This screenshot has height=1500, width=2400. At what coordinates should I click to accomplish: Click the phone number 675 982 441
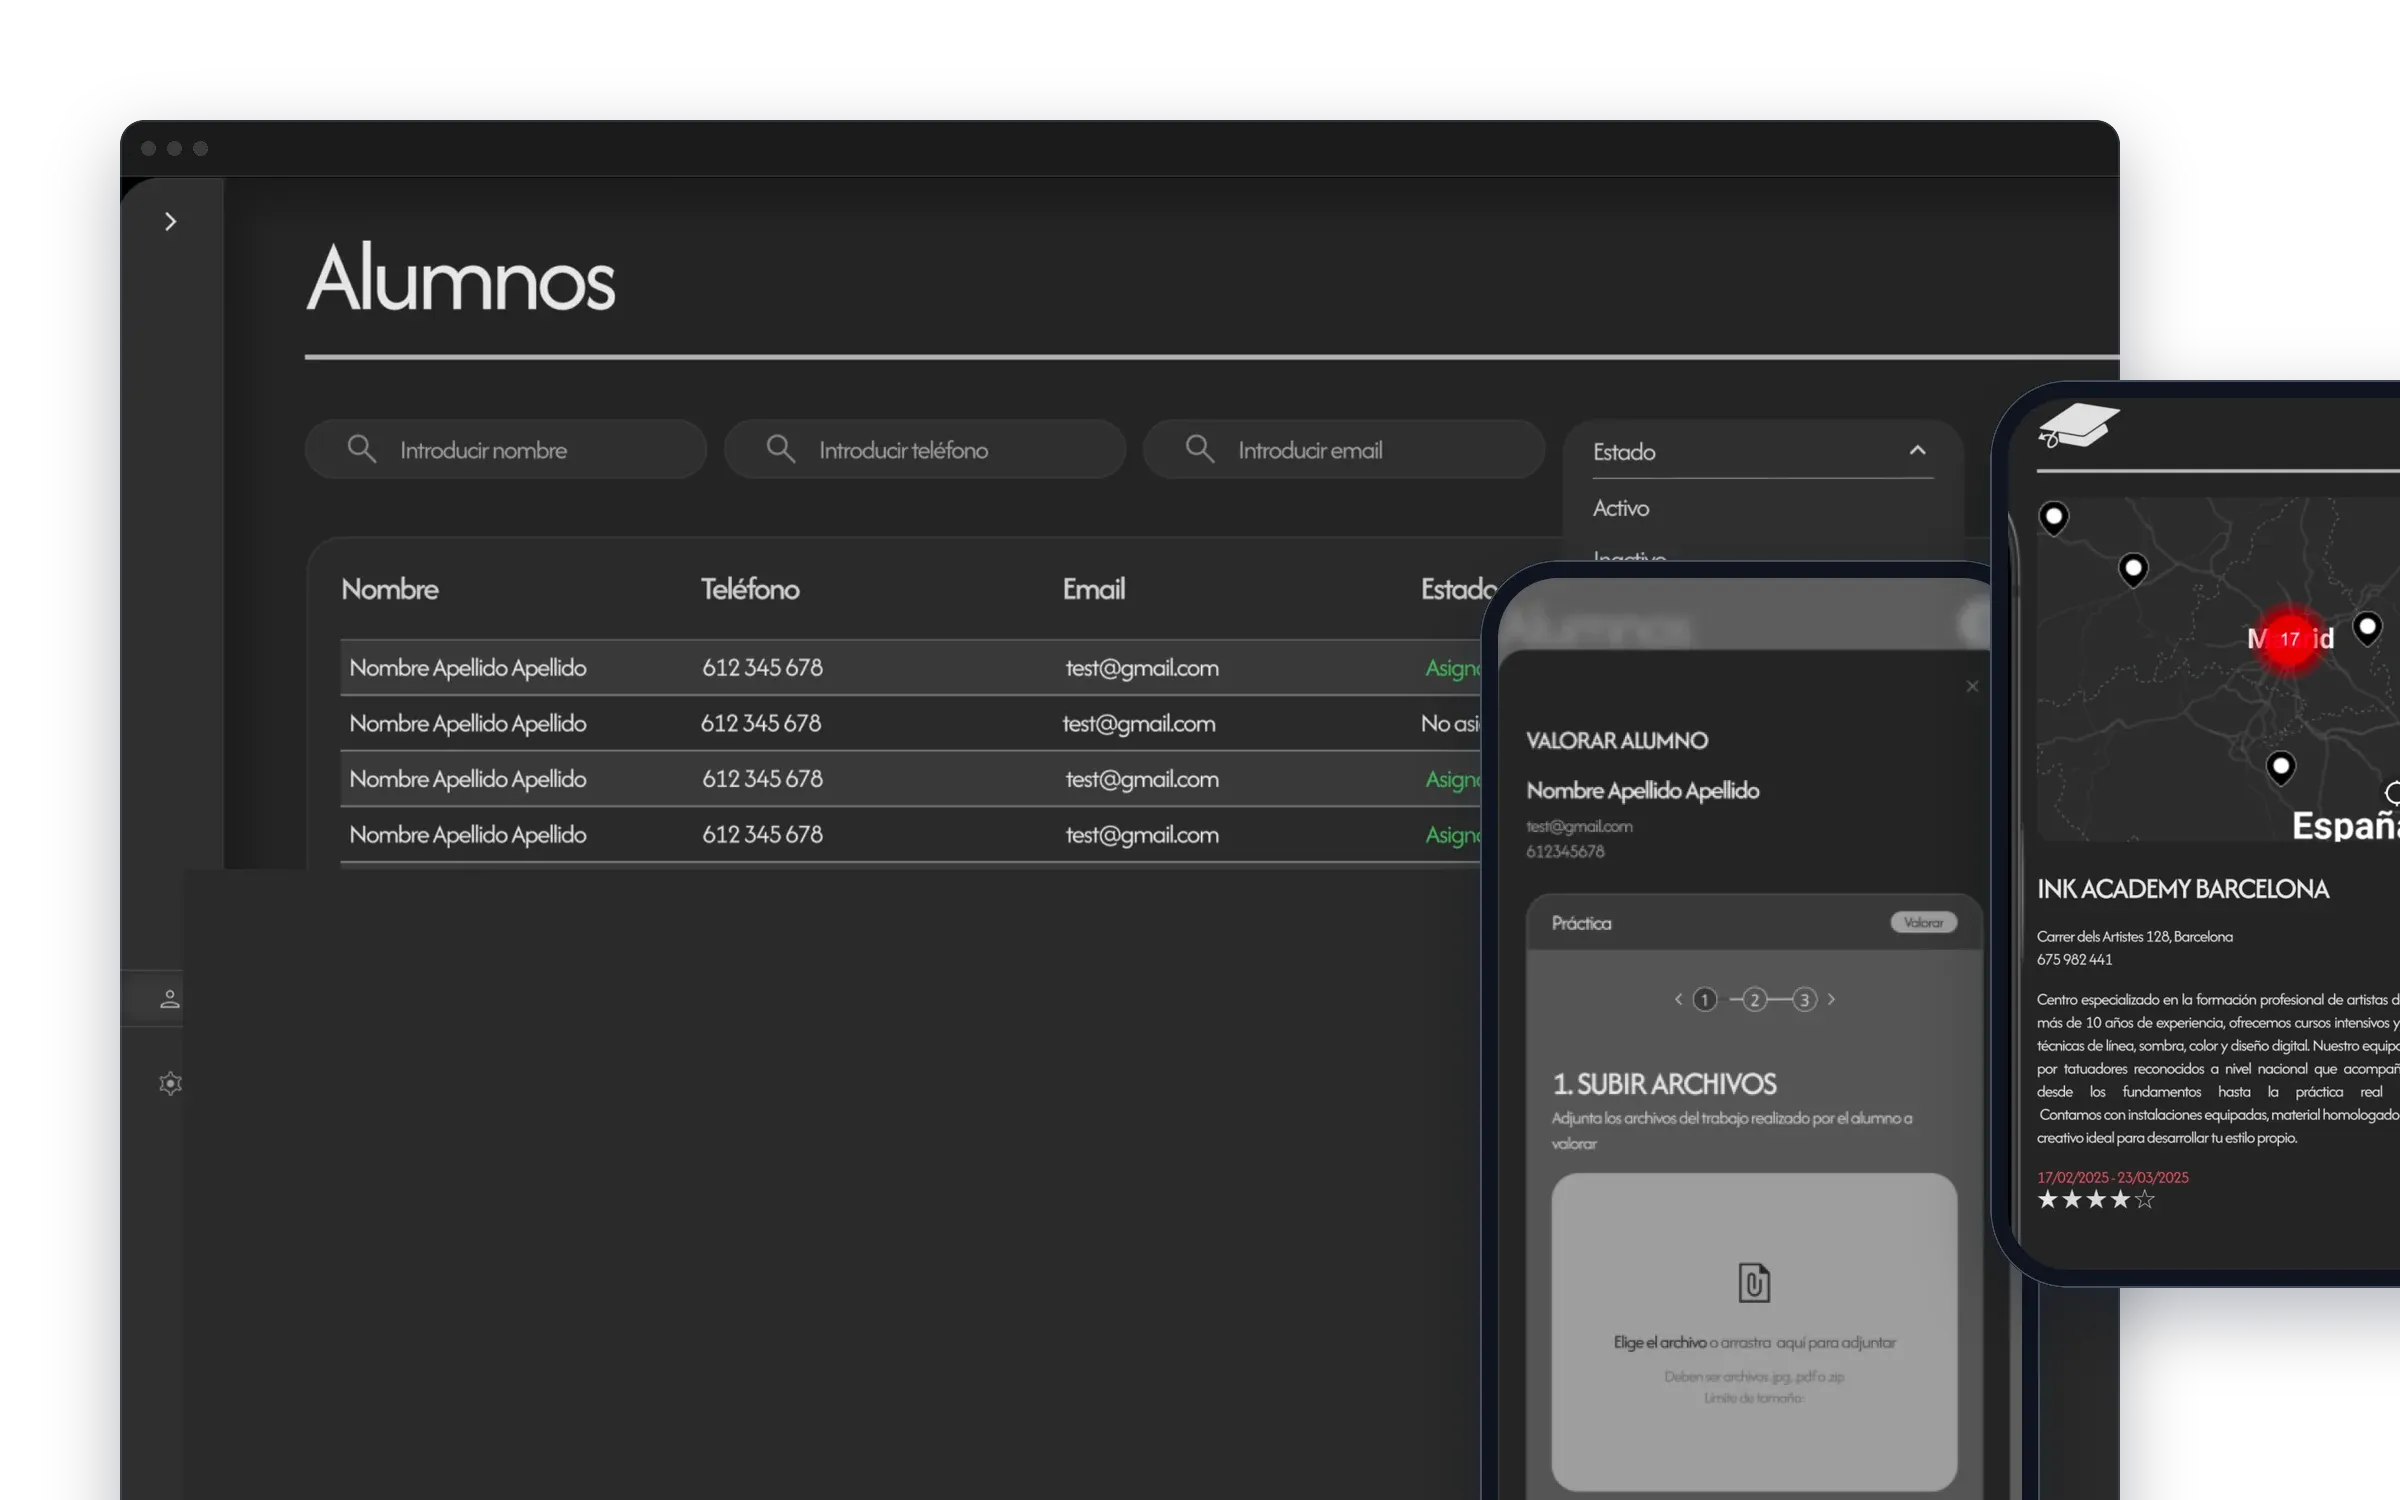(2075, 959)
